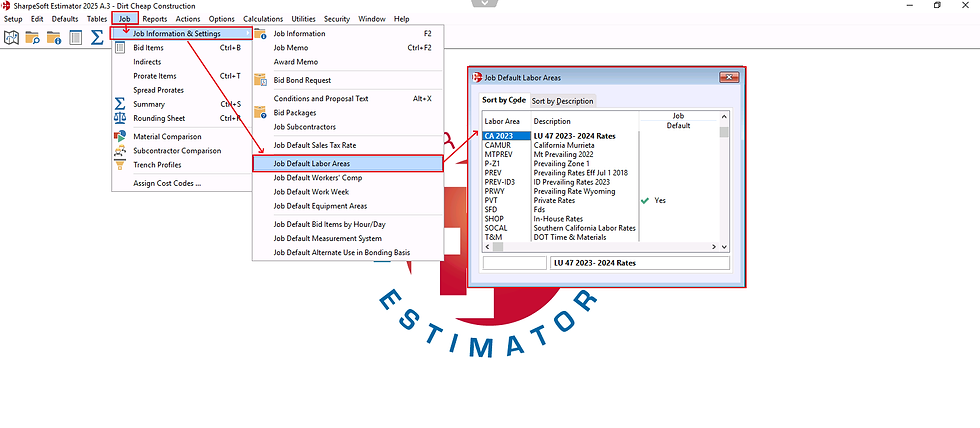This screenshot has height=428, width=980.
Task: Click the up arrow of the labor area scrollbar
Action: [724, 116]
